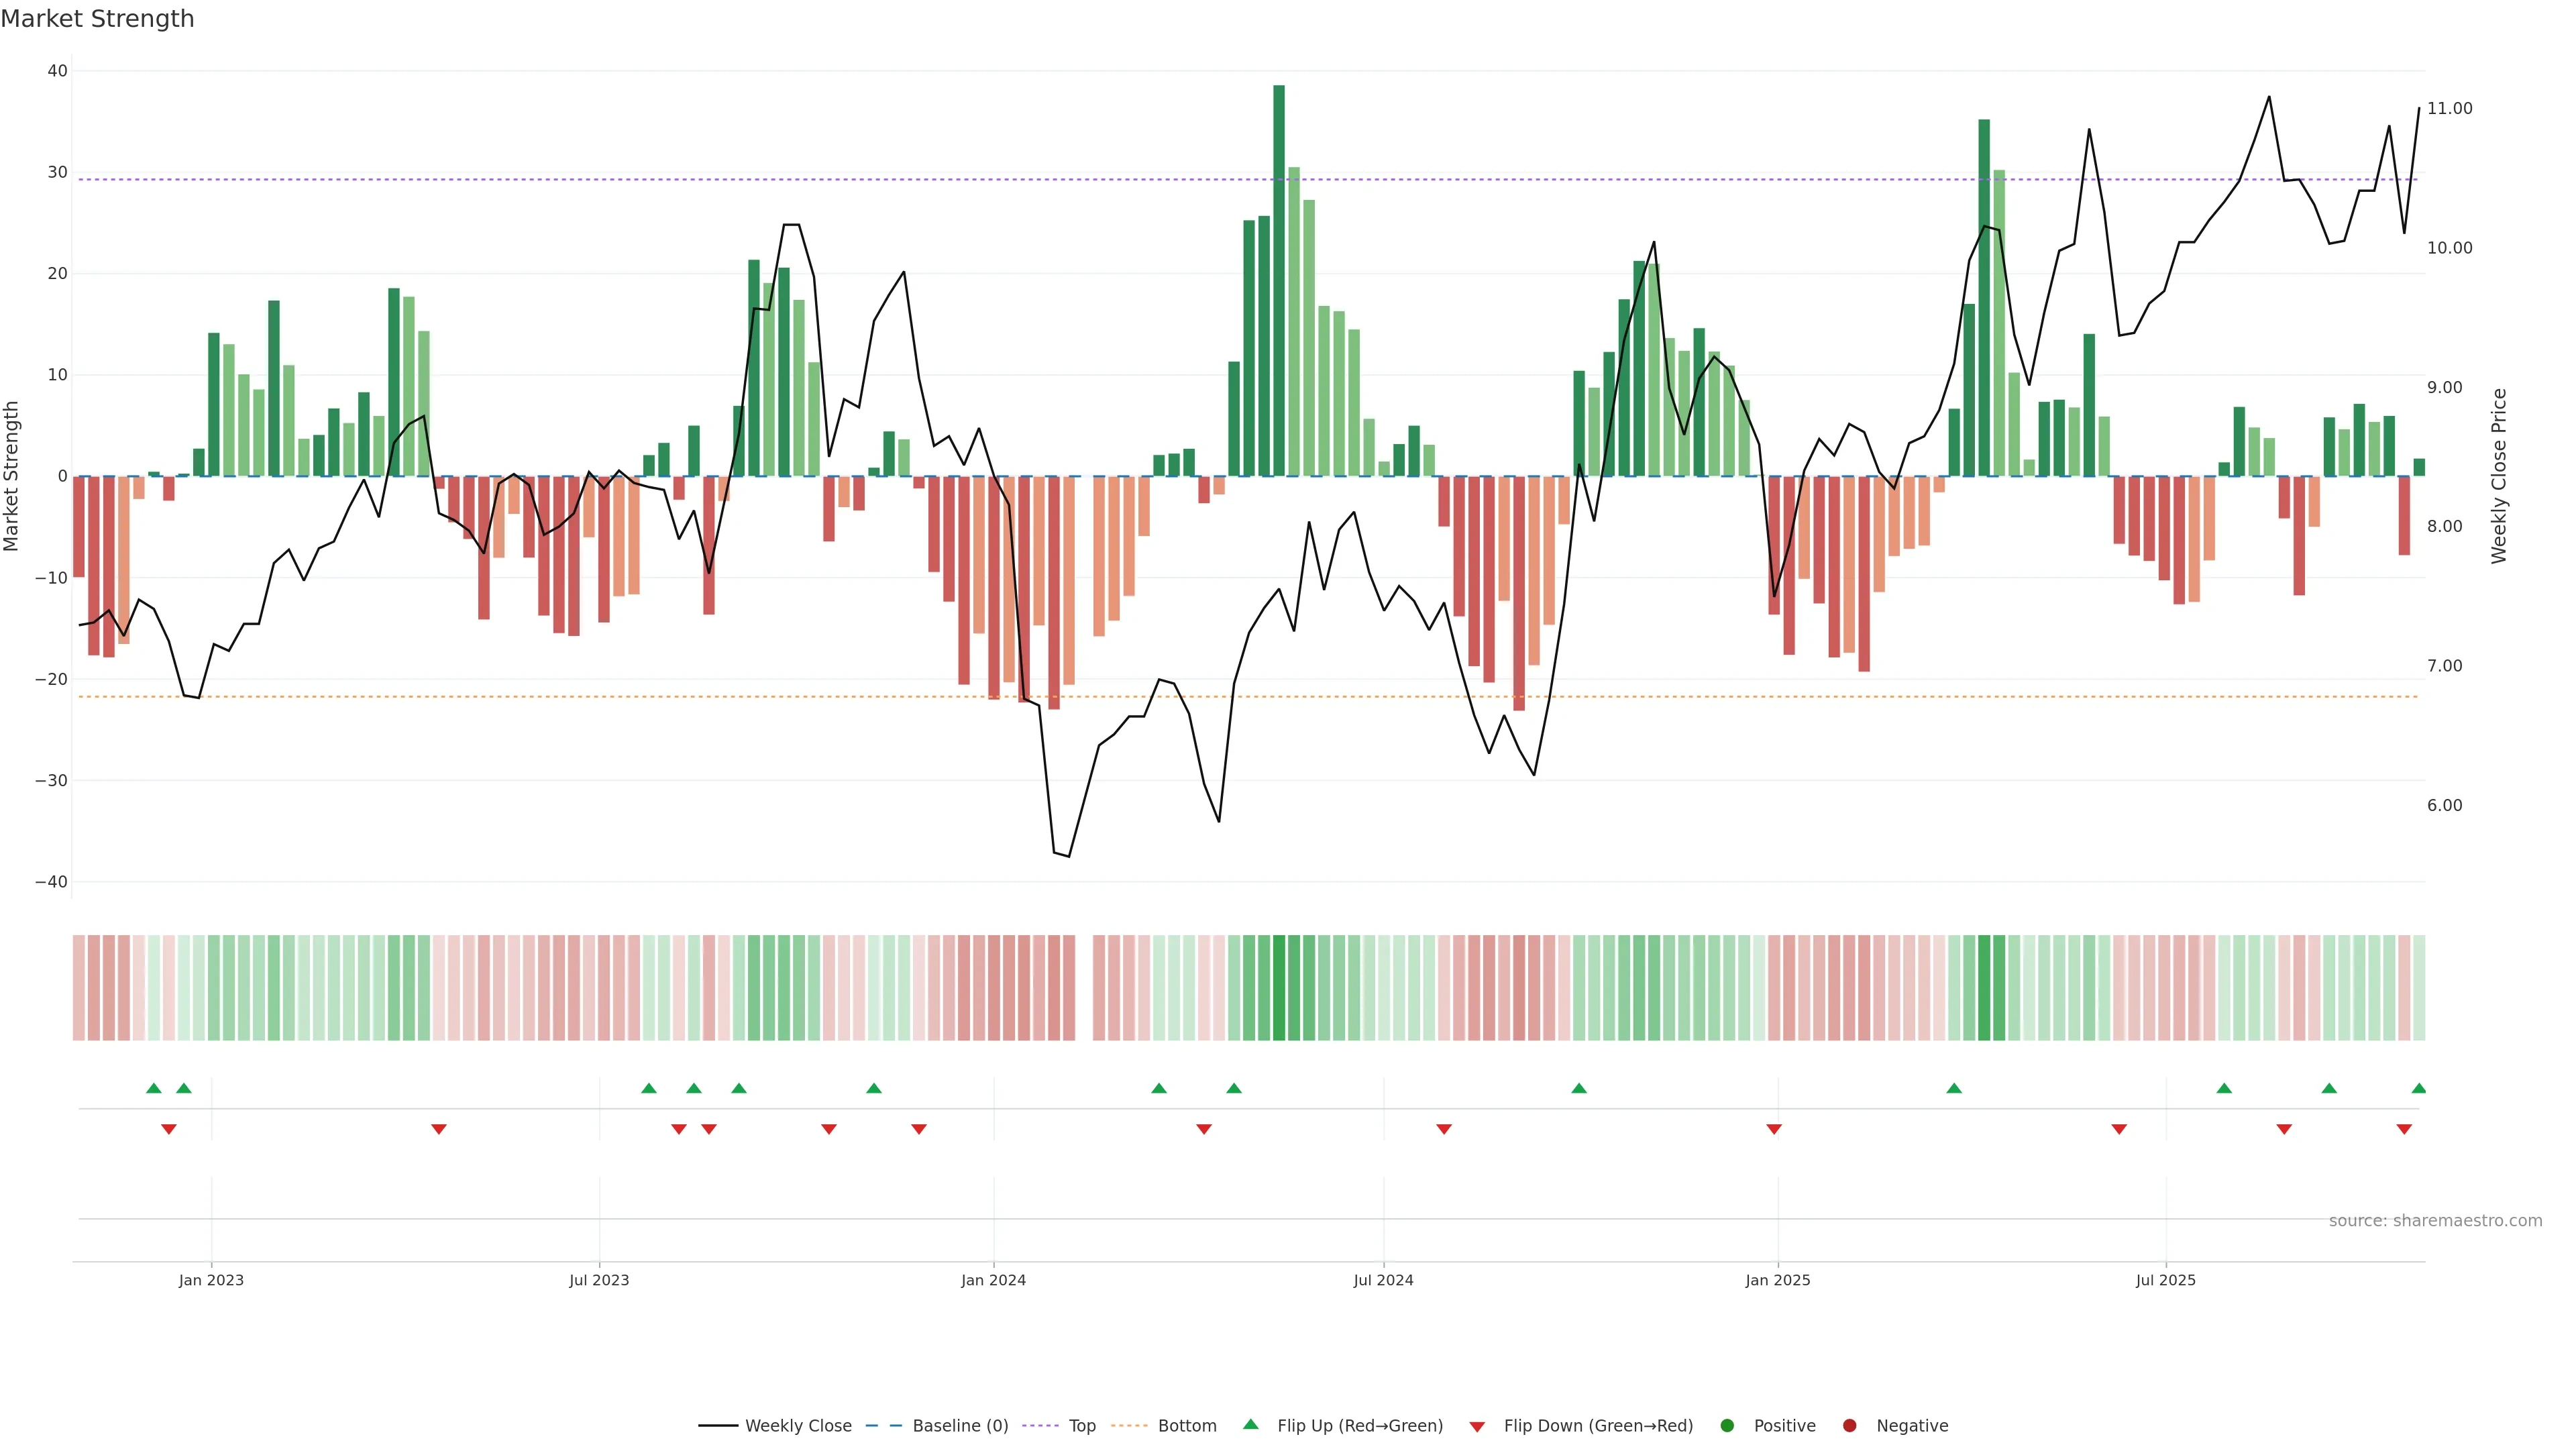The height and width of the screenshot is (1449, 2576).
Task: Click the flip-down marker at Jan 2025
Action: (x=1774, y=1129)
